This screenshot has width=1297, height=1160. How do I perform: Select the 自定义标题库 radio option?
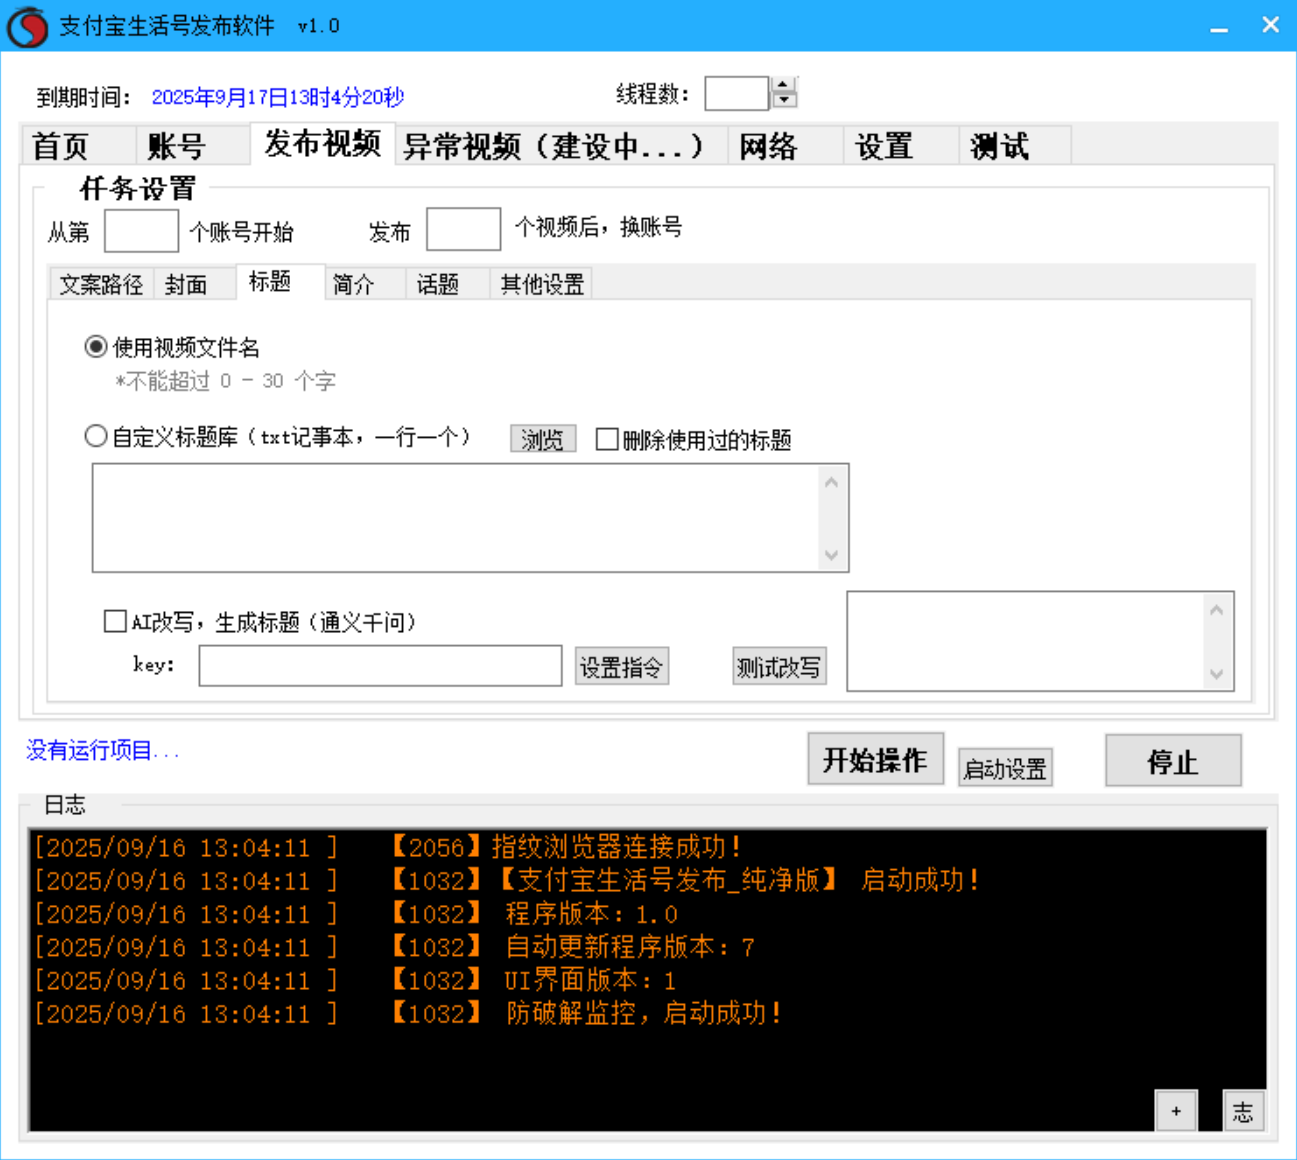tap(96, 435)
